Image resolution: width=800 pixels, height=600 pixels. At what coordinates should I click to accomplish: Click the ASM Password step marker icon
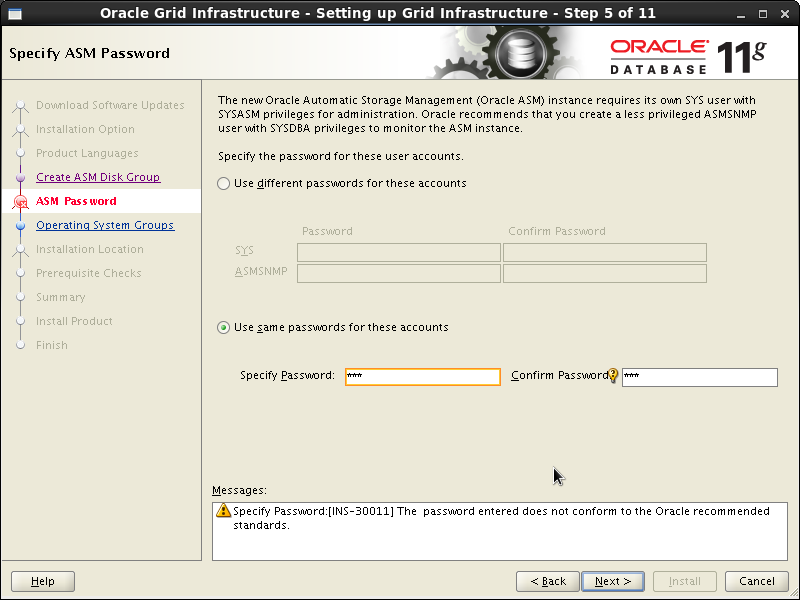tap(20, 202)
